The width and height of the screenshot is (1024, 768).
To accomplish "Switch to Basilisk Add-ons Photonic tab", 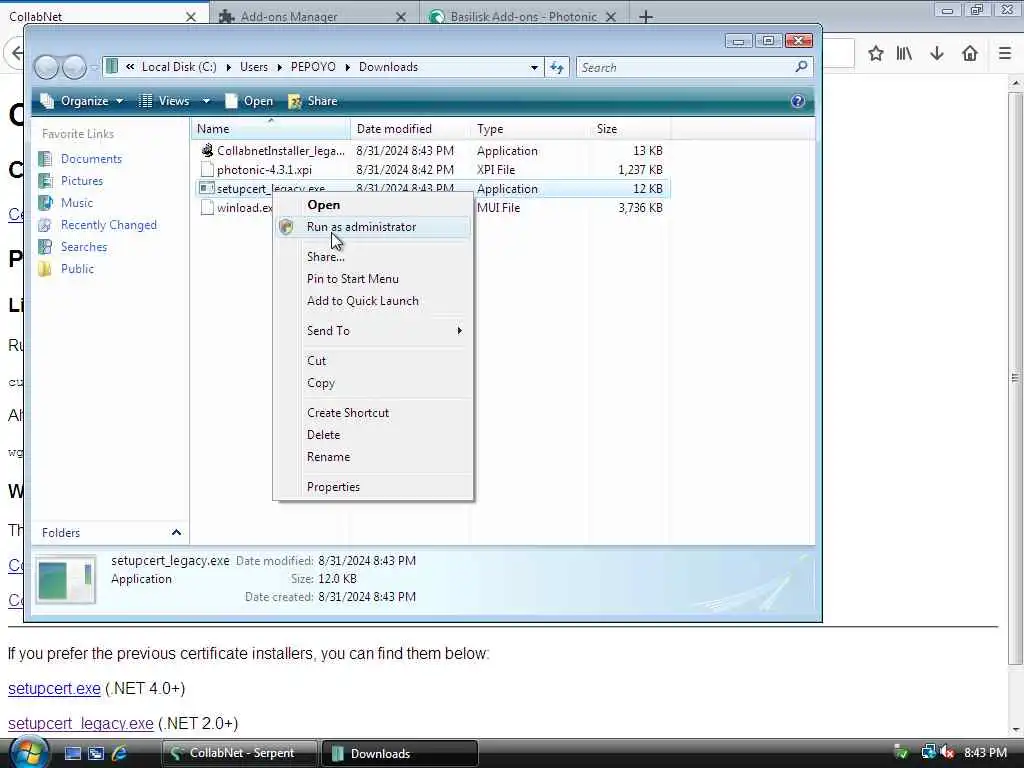I will pyautogui.click(x=524, y=16).
